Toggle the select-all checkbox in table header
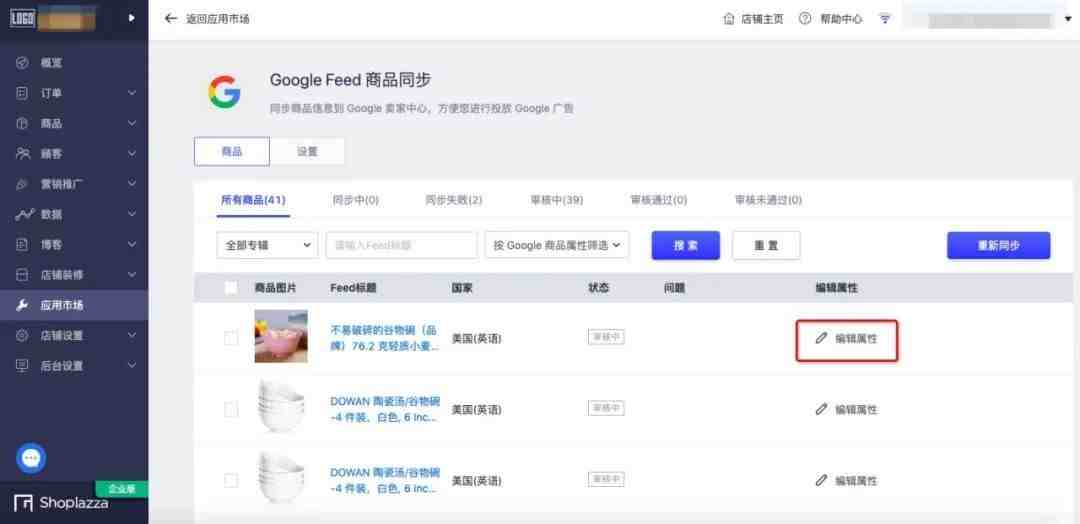The width and height of the screenshot is (1080, 524). 231,288
